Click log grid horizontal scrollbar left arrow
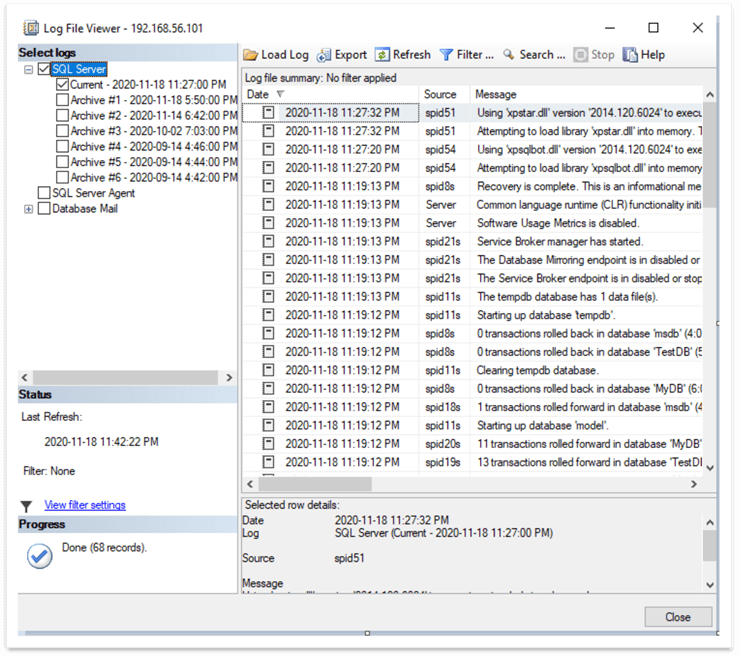Screen dimensions: 740x655 (x=250, y=484)
